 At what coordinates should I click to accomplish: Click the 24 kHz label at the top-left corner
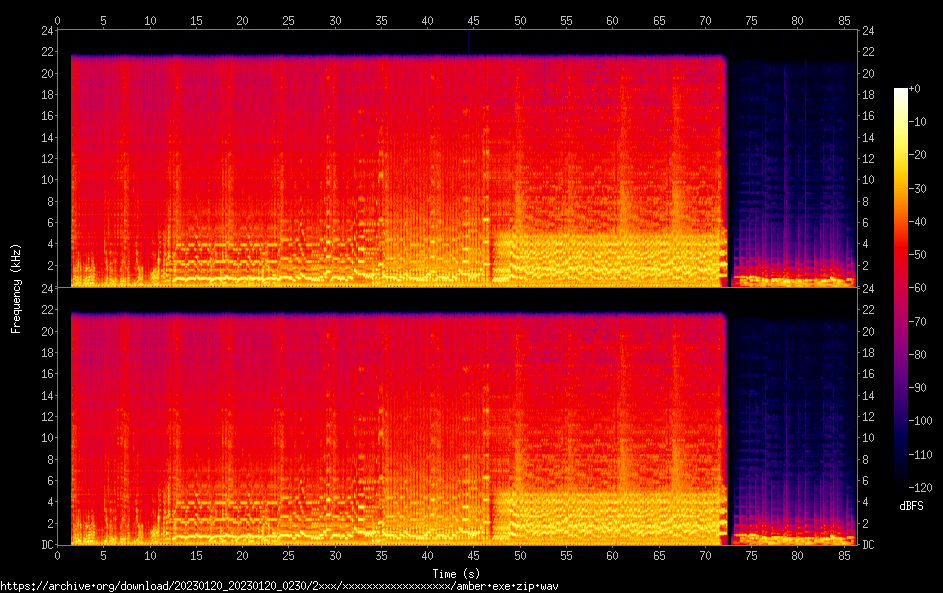(46, 30)
